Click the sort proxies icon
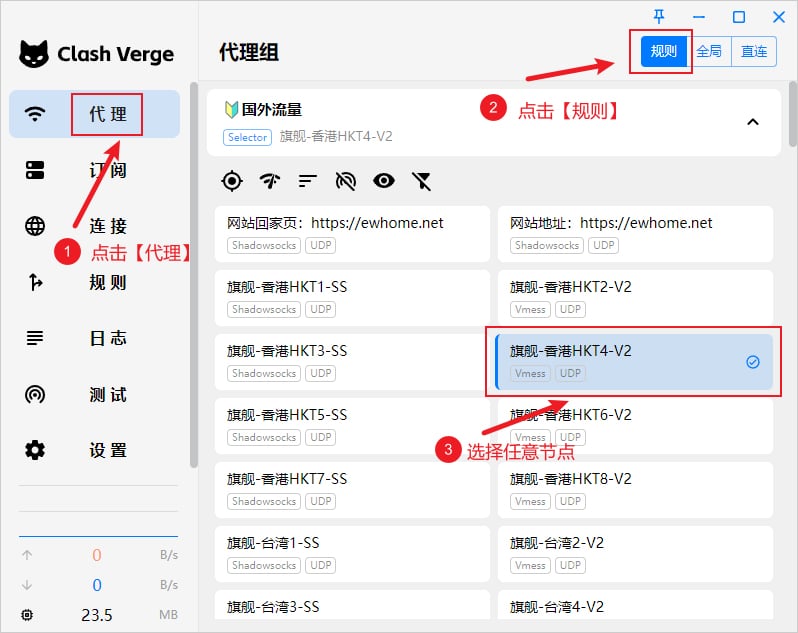This screenshot has height=633, width=798. (308, 181)
